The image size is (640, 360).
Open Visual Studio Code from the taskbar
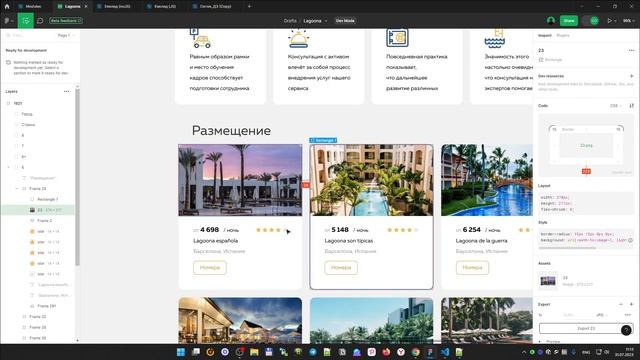445,352
